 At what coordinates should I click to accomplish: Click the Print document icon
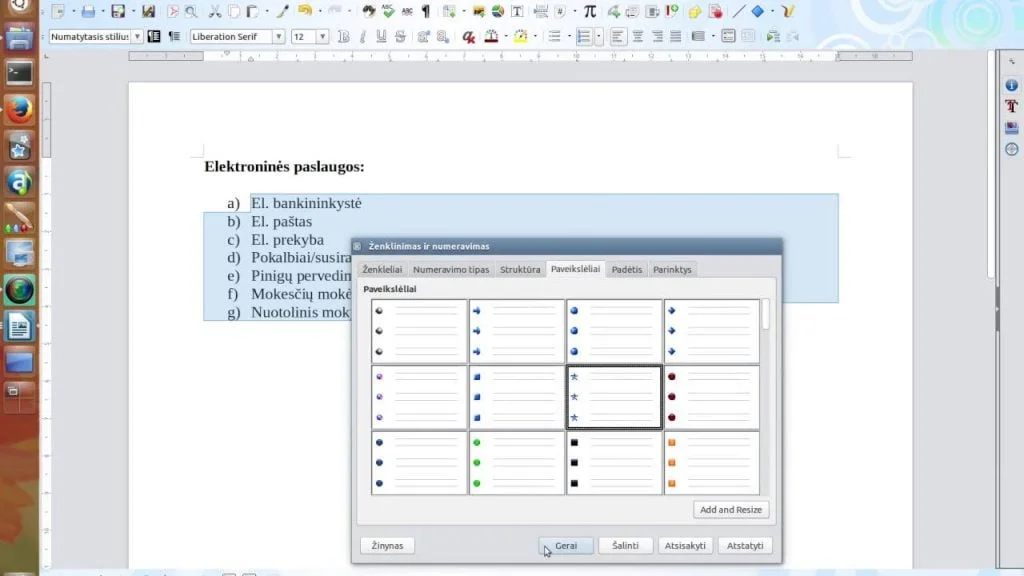click(88, 12)
